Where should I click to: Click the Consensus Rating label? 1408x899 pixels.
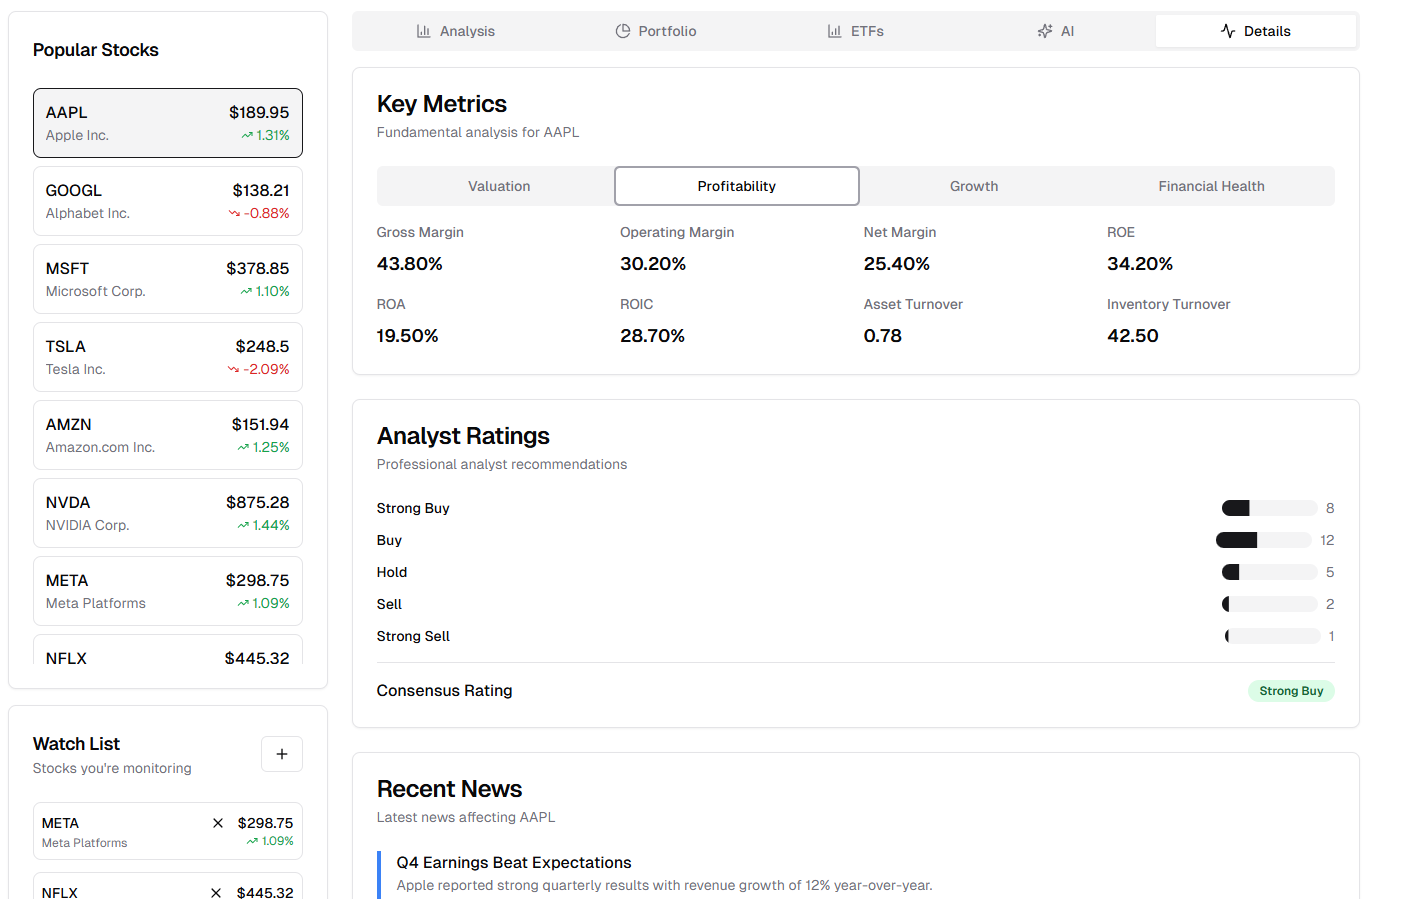[x=444, y=691]
